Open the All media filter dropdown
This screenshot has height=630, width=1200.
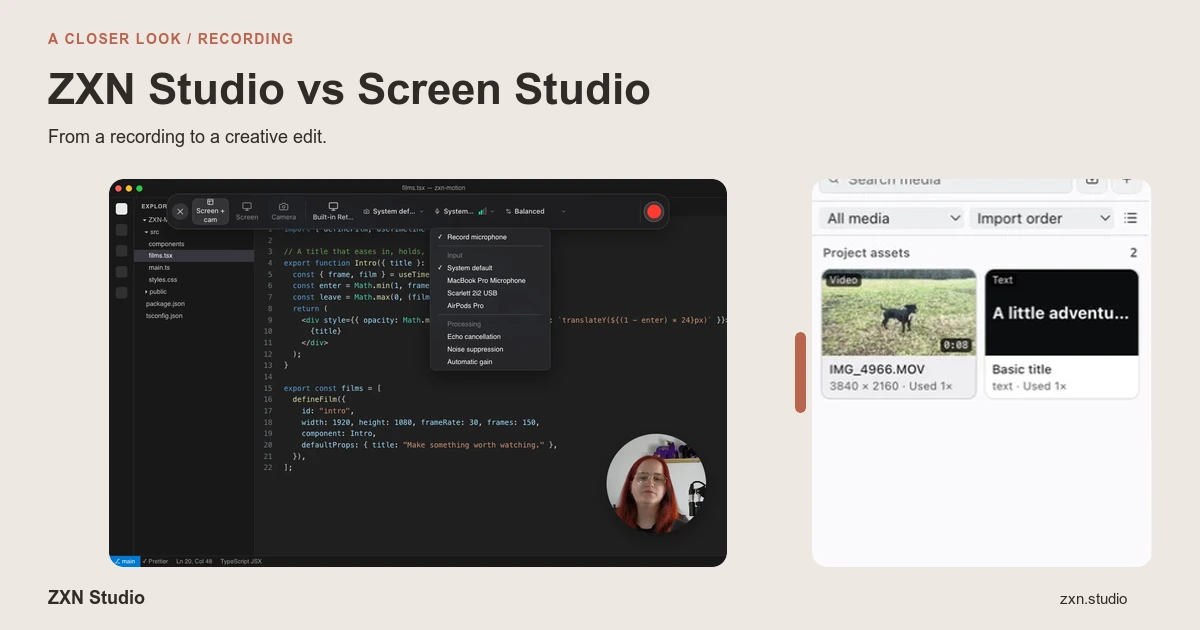click(x=893, y=218)
